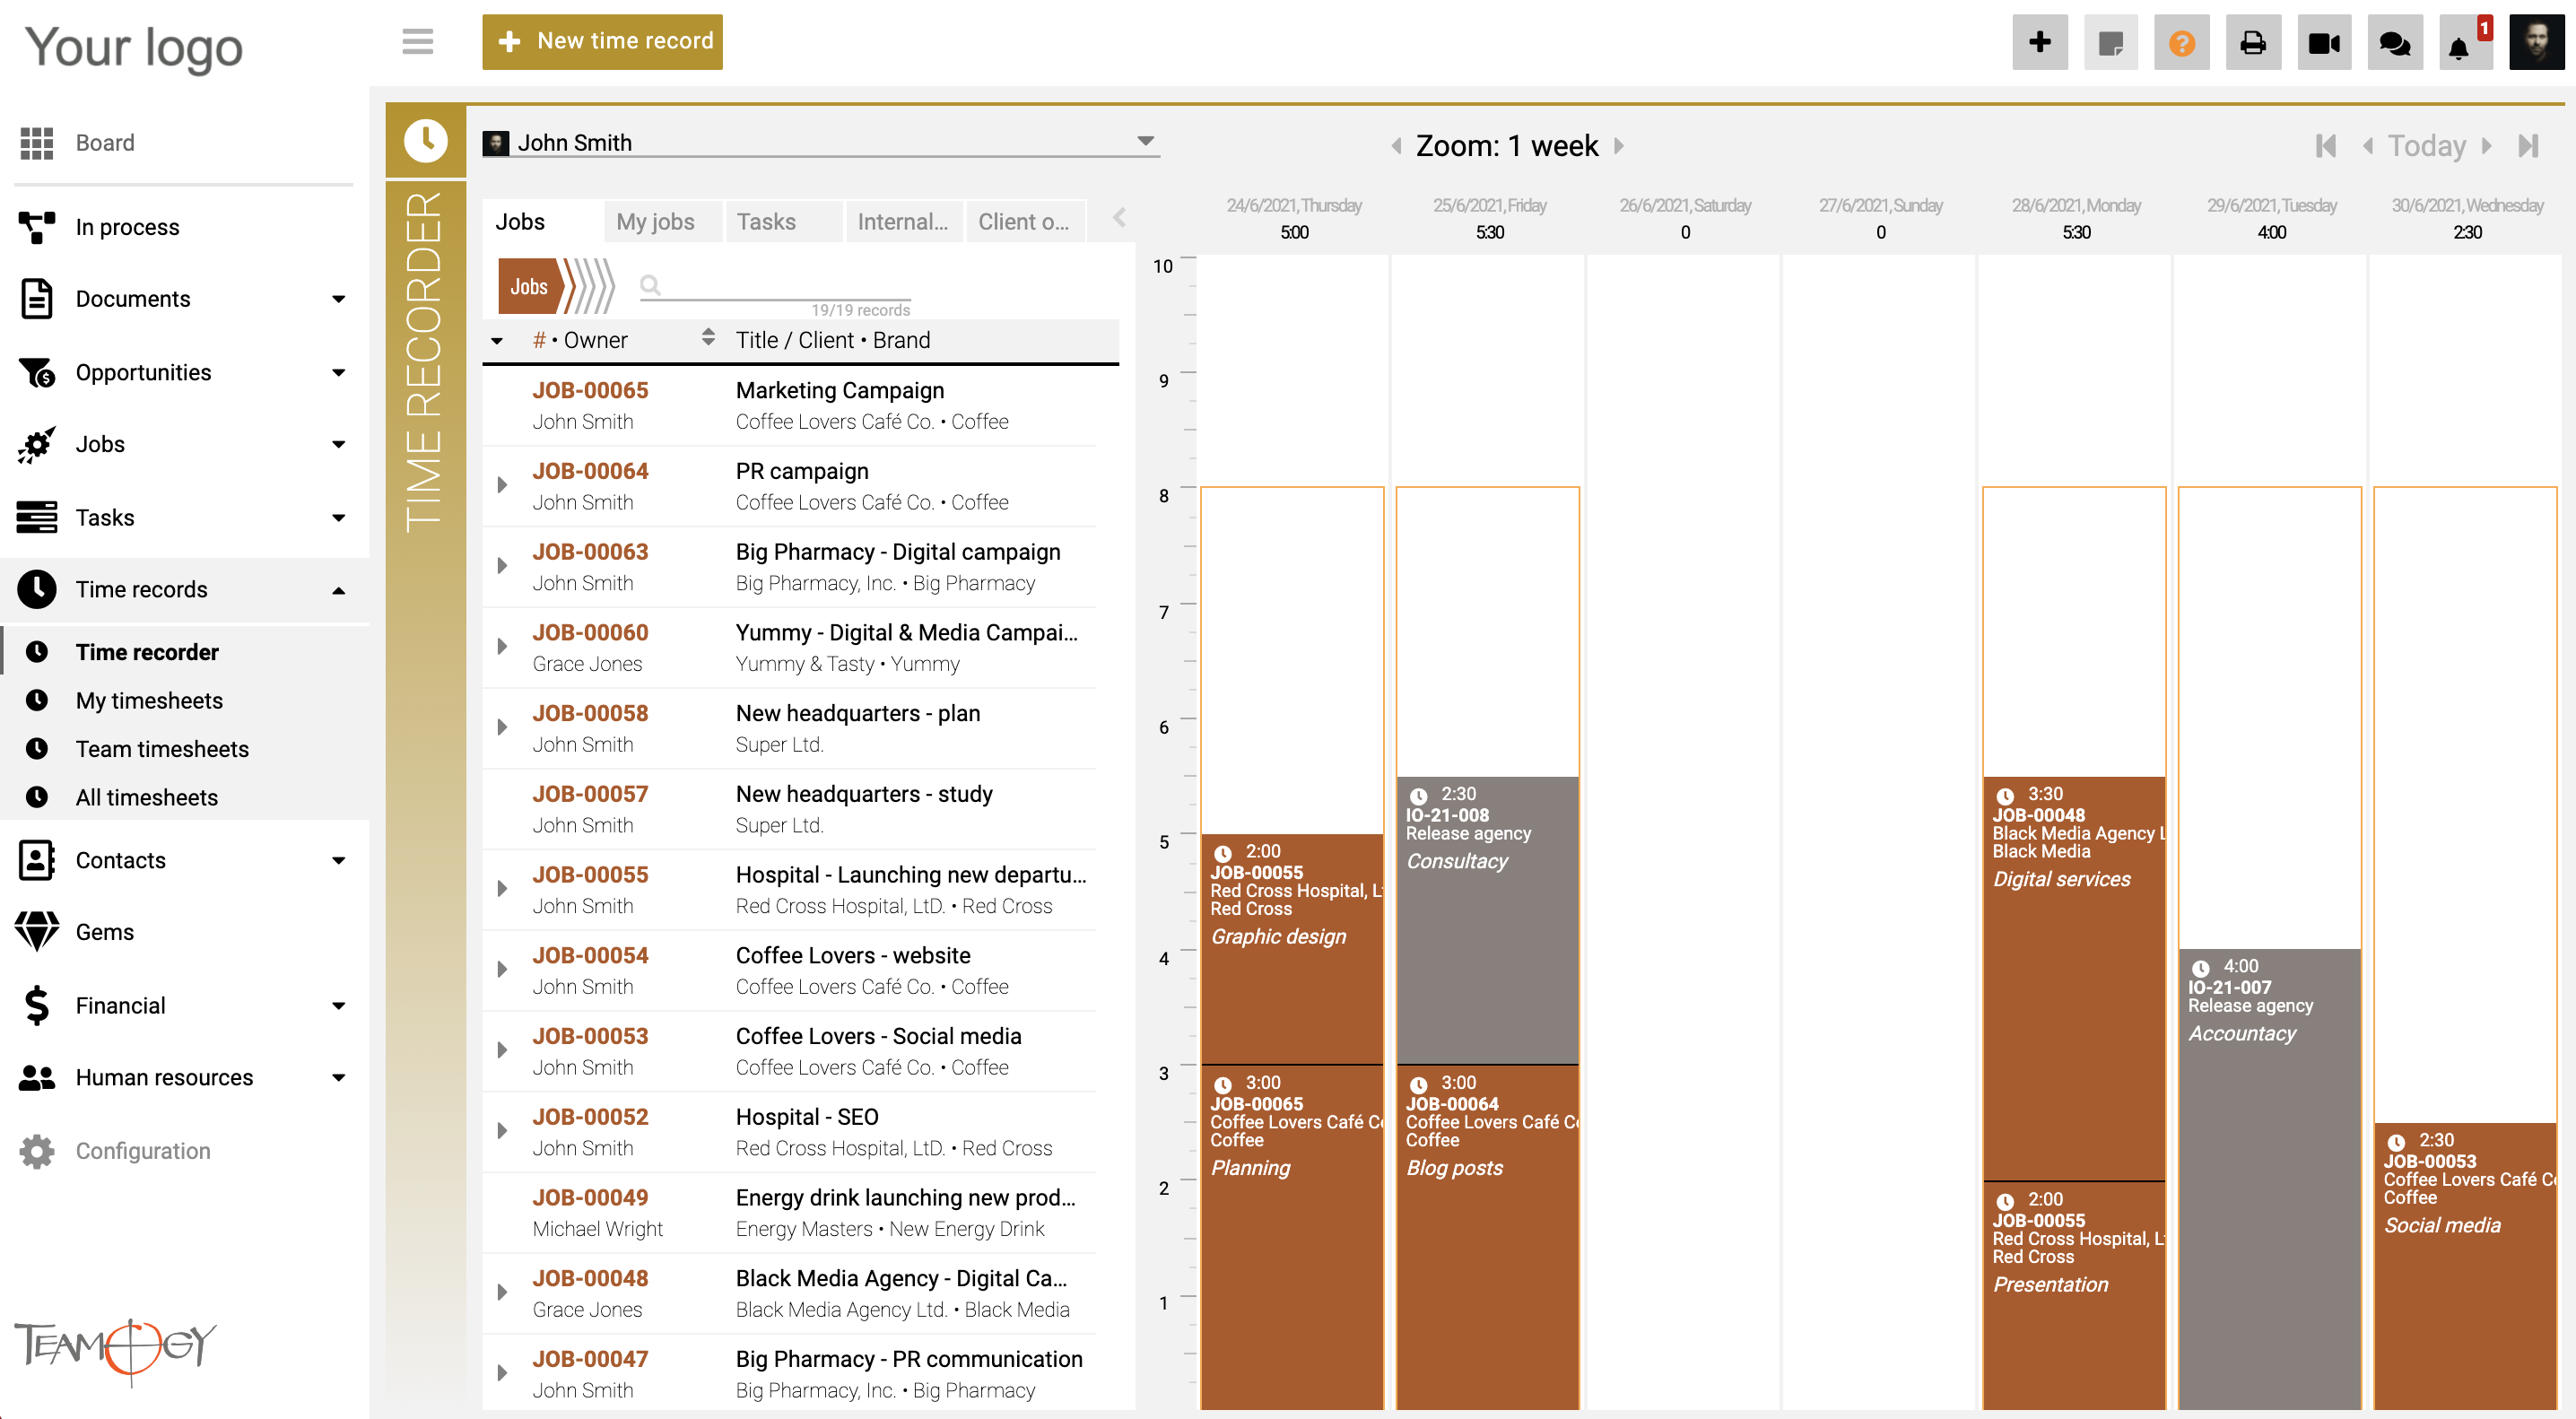This screenshot has height=1419, width=2576.
Task: Sort by Owner column arrows
Action: (708, 337)
